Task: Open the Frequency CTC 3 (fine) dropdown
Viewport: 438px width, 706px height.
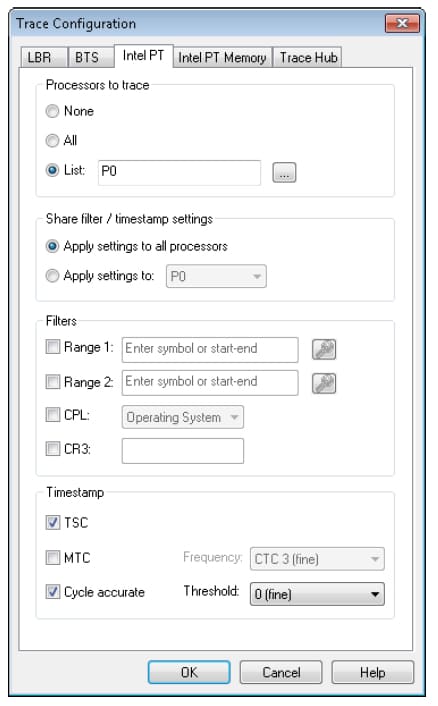Action: pos(317,559)
